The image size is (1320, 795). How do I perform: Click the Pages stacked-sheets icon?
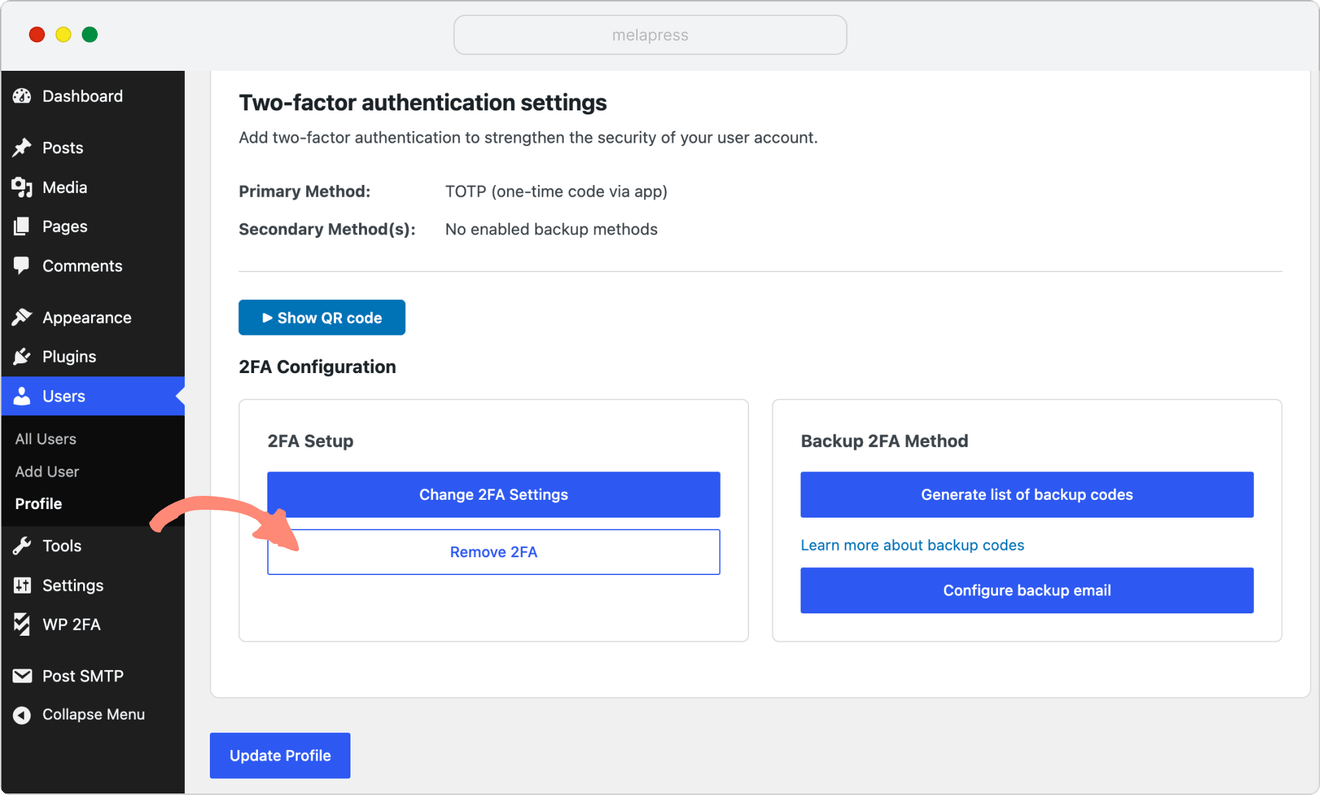coord(21,226)
